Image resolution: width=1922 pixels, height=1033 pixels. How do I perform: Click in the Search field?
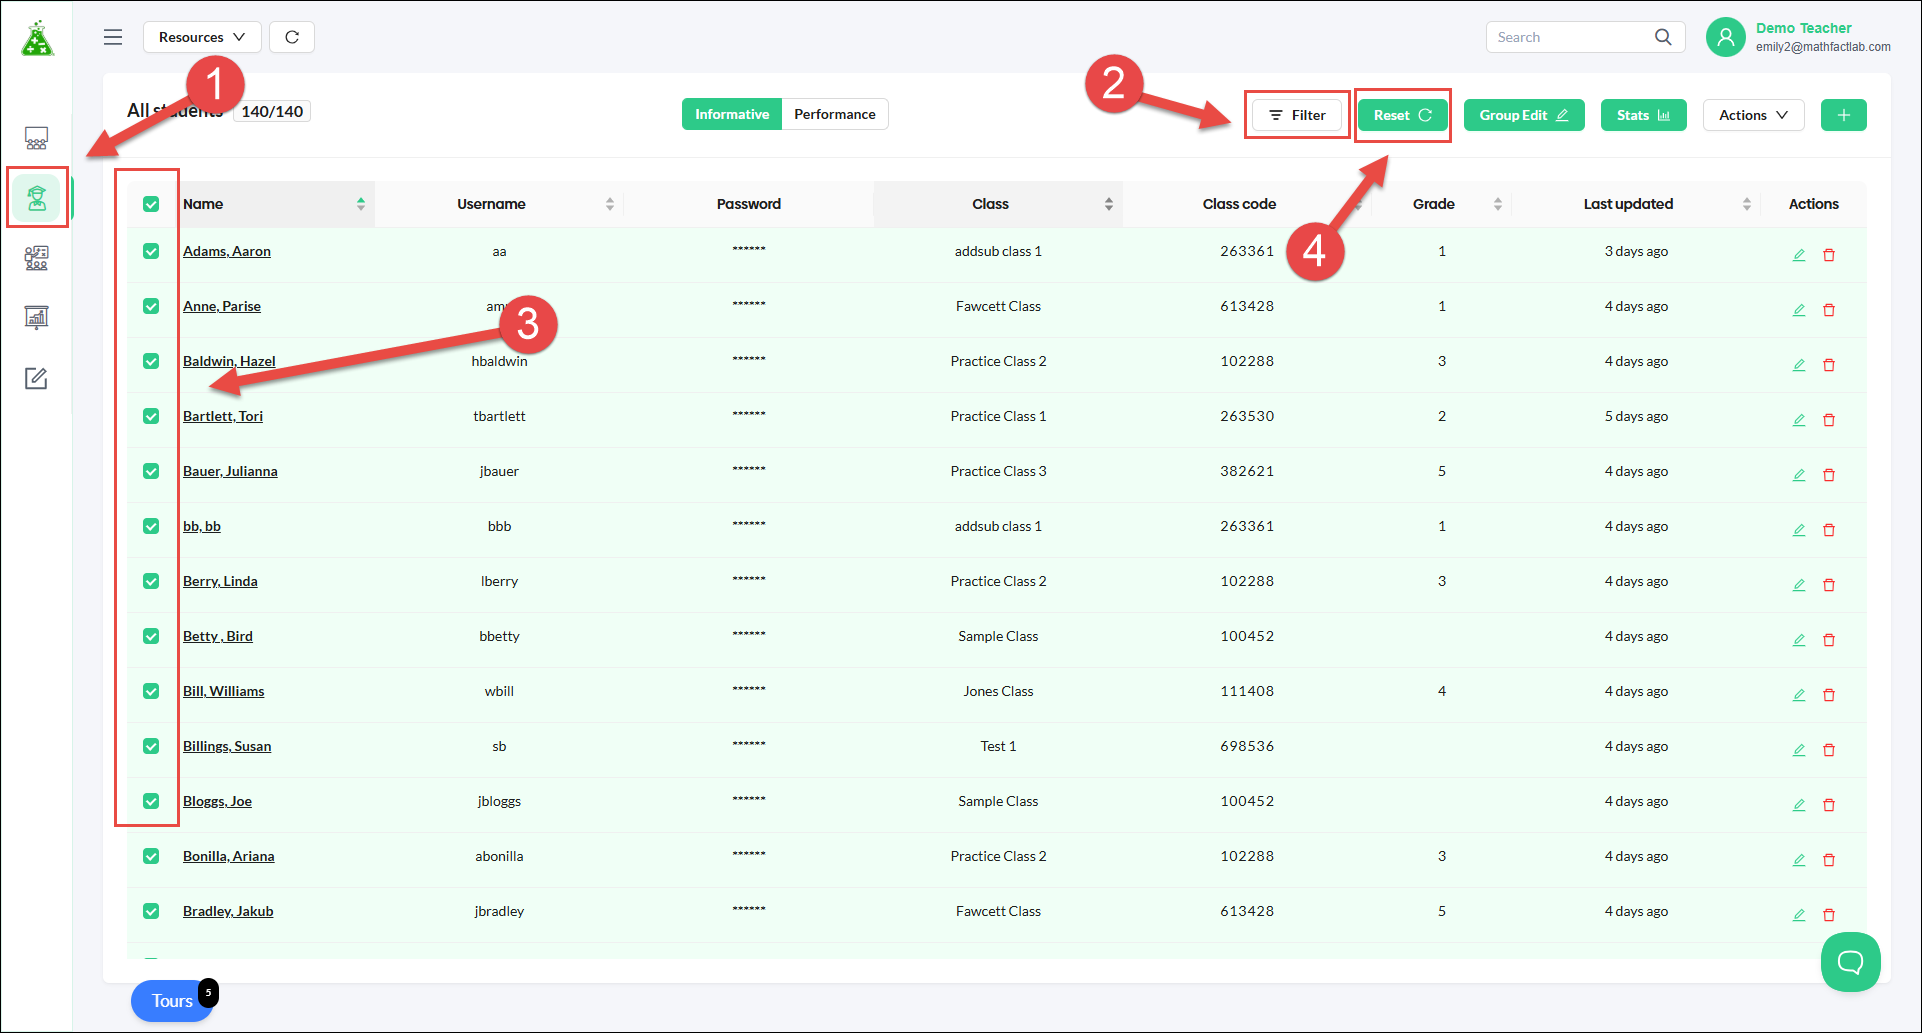pyautogui.click(x=1572, y=37)
